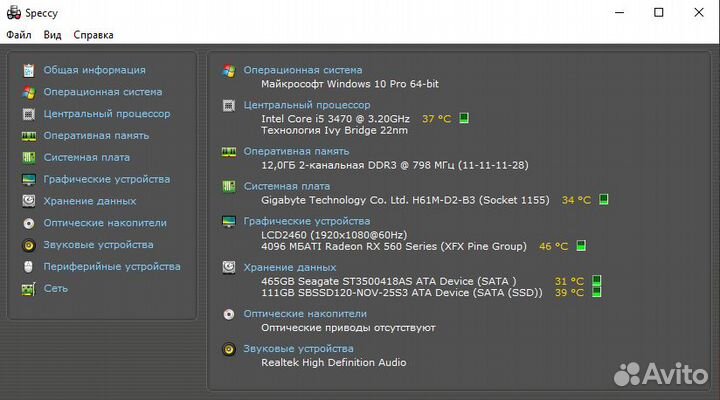Click the Графические устройства summary heading link

(x=307, y=221)
